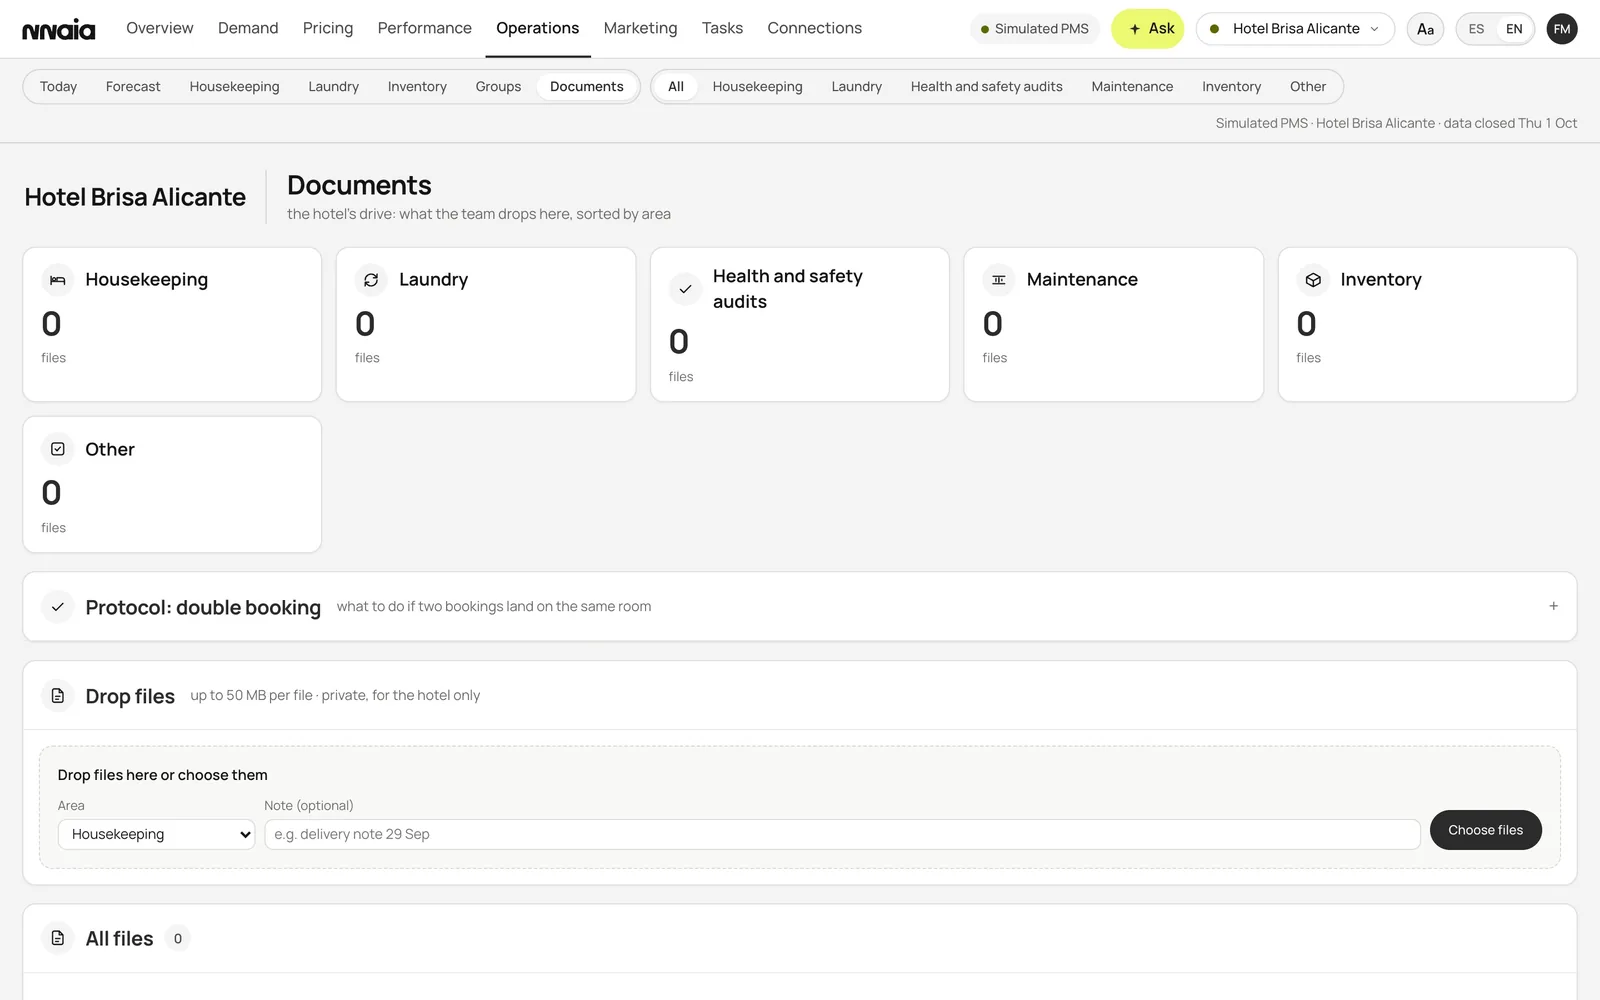Click the Simulated PMS status pill
This screenshot has height=1000, width=1600.
click(1034, 29)
